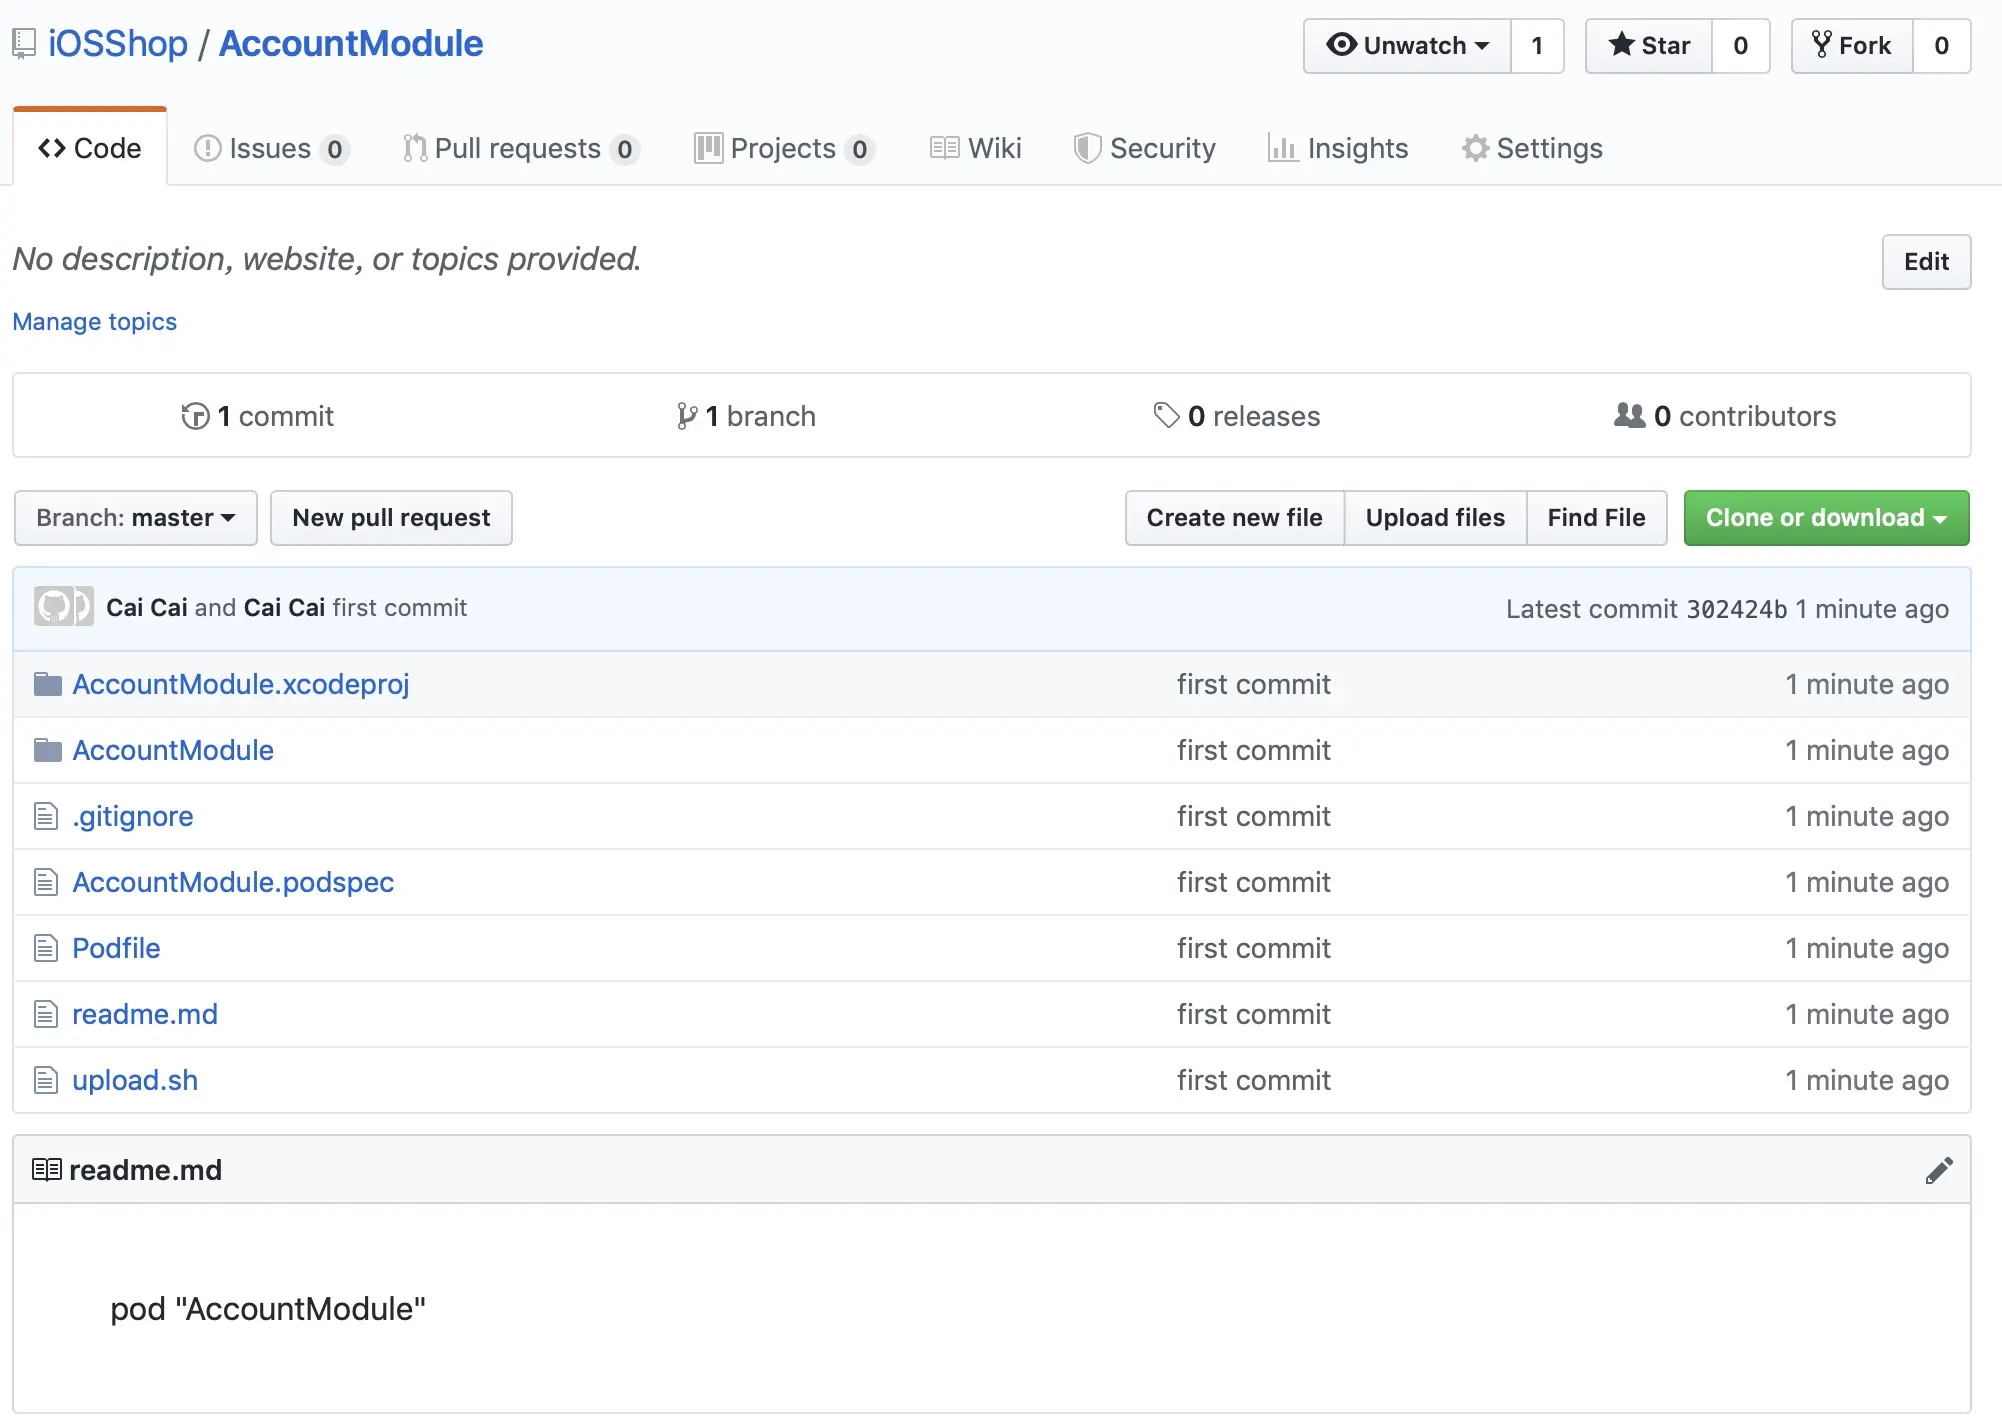Open the Projects tab

784,148
